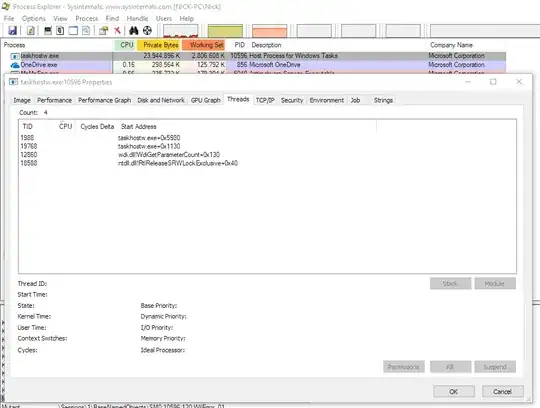540x408 pixels.
Task: Click the yellow commit history mini graph
Action: click(x=225, y=31)
